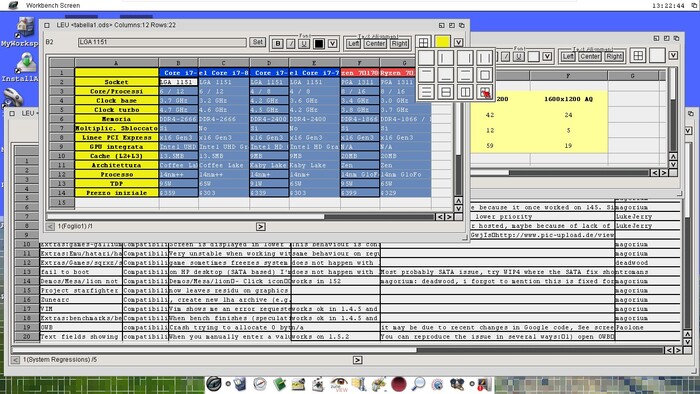Apply left and right borders option

[x=484, y=58]
